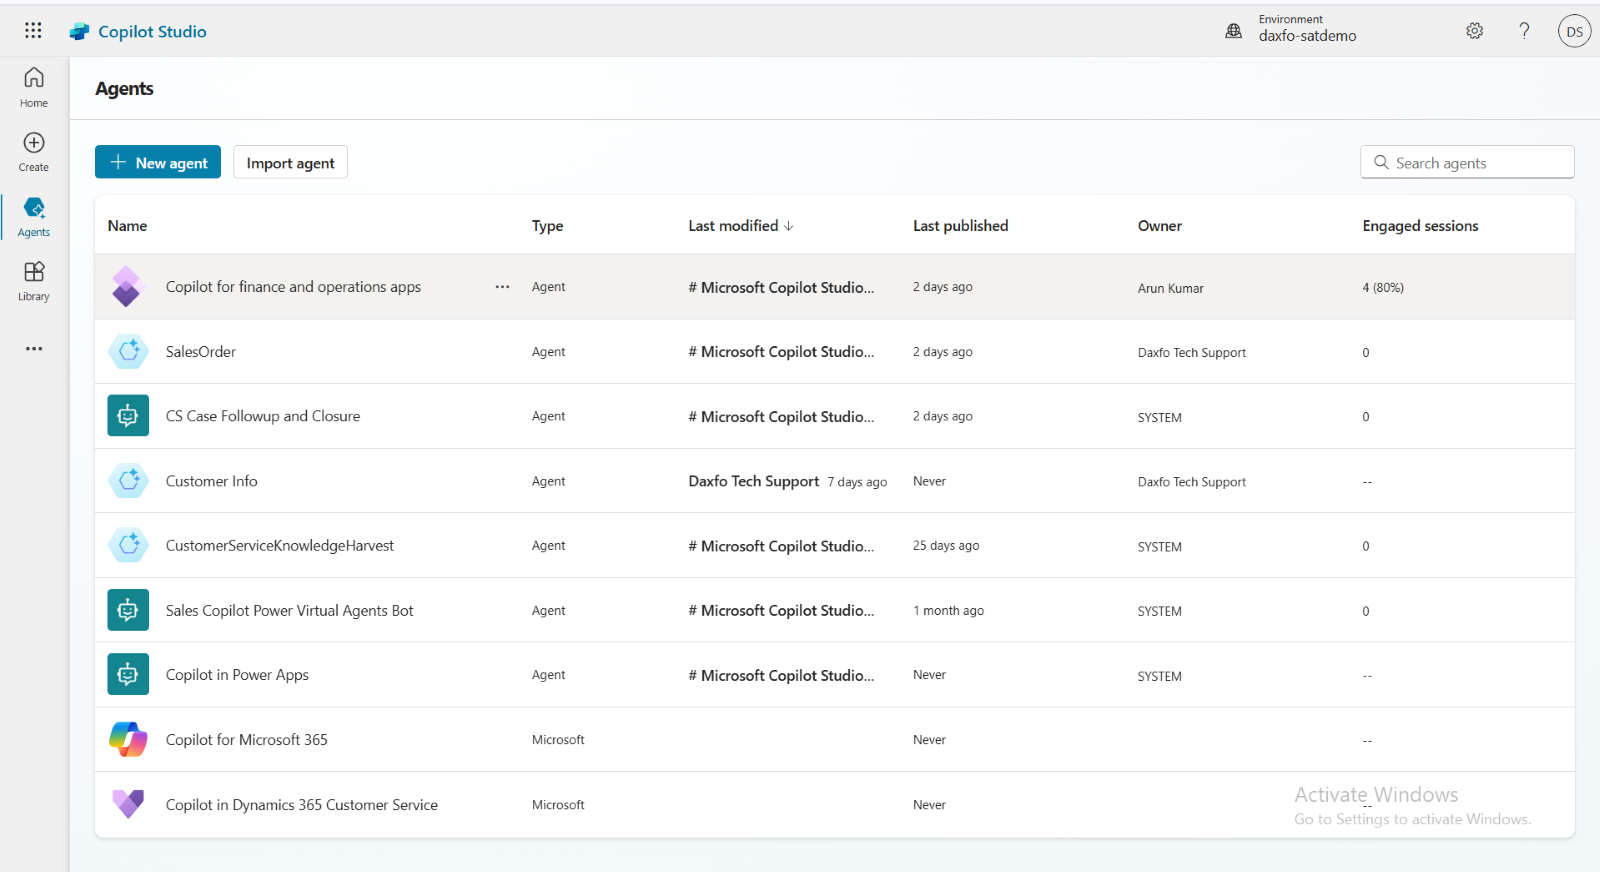
Task: Click the Engaged sessions column header
Action: [x=1419, y=226]
